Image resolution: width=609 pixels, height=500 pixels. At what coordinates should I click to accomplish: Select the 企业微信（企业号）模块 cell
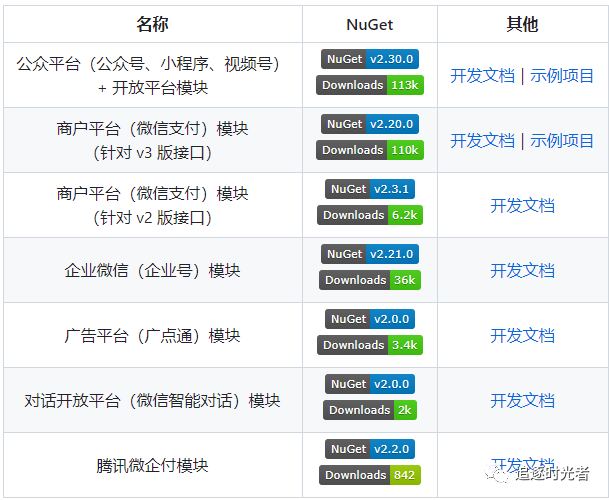(x=153, y=270)
